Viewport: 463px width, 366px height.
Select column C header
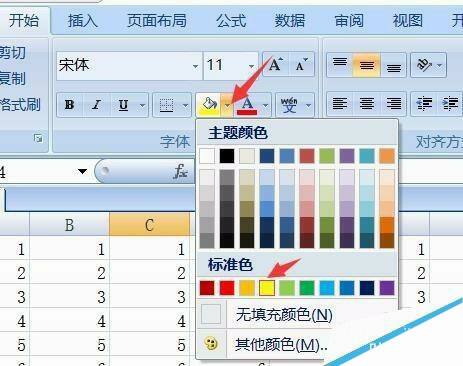(149, 225)
